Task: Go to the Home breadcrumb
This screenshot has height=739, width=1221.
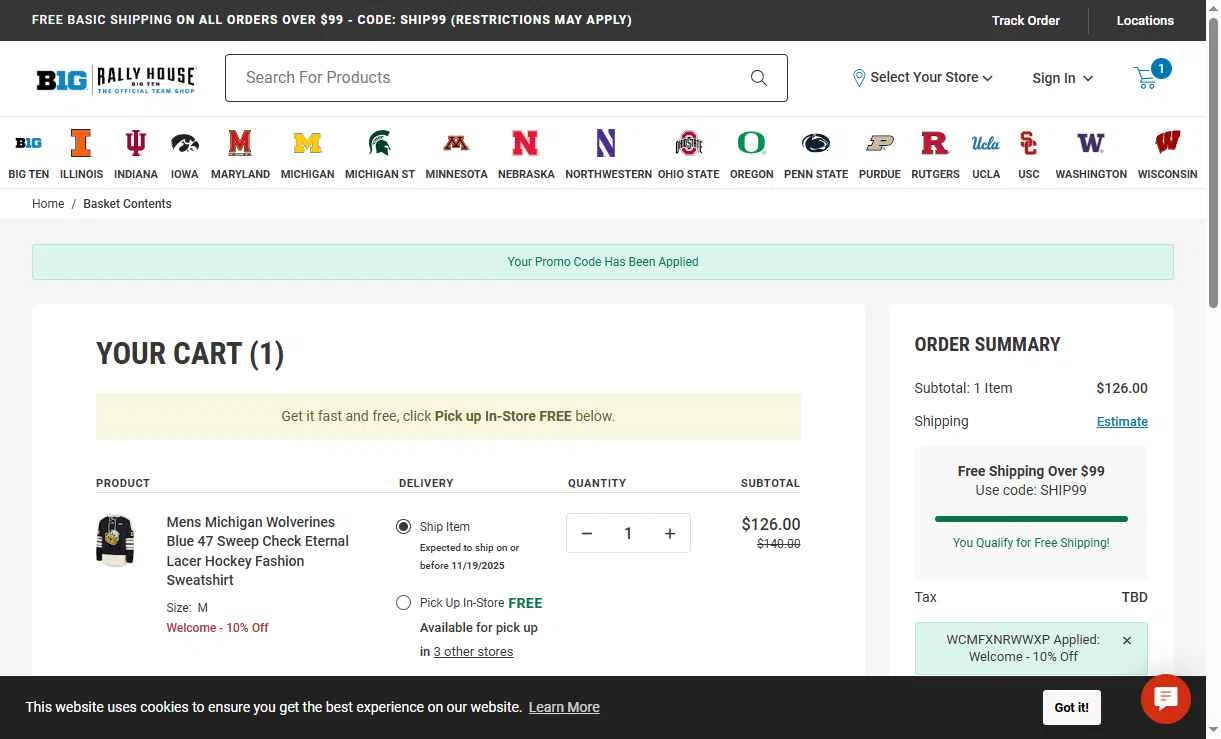Action: (x=48, y=204)
